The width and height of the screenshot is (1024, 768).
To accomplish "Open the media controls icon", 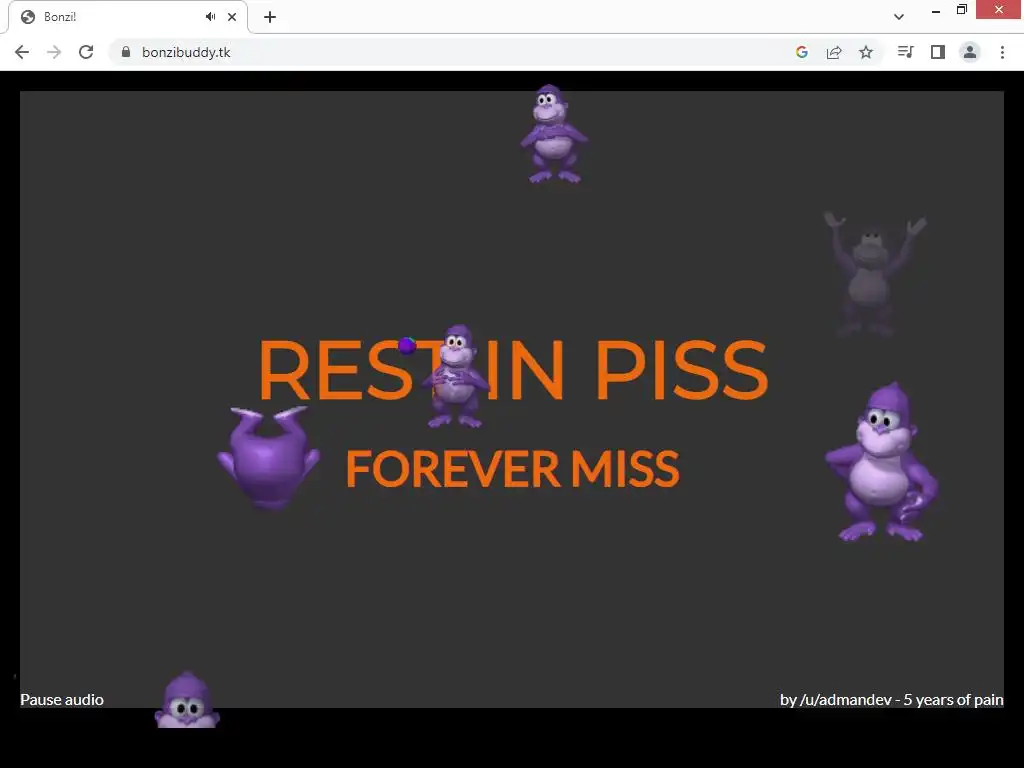I will pos(905,52).
